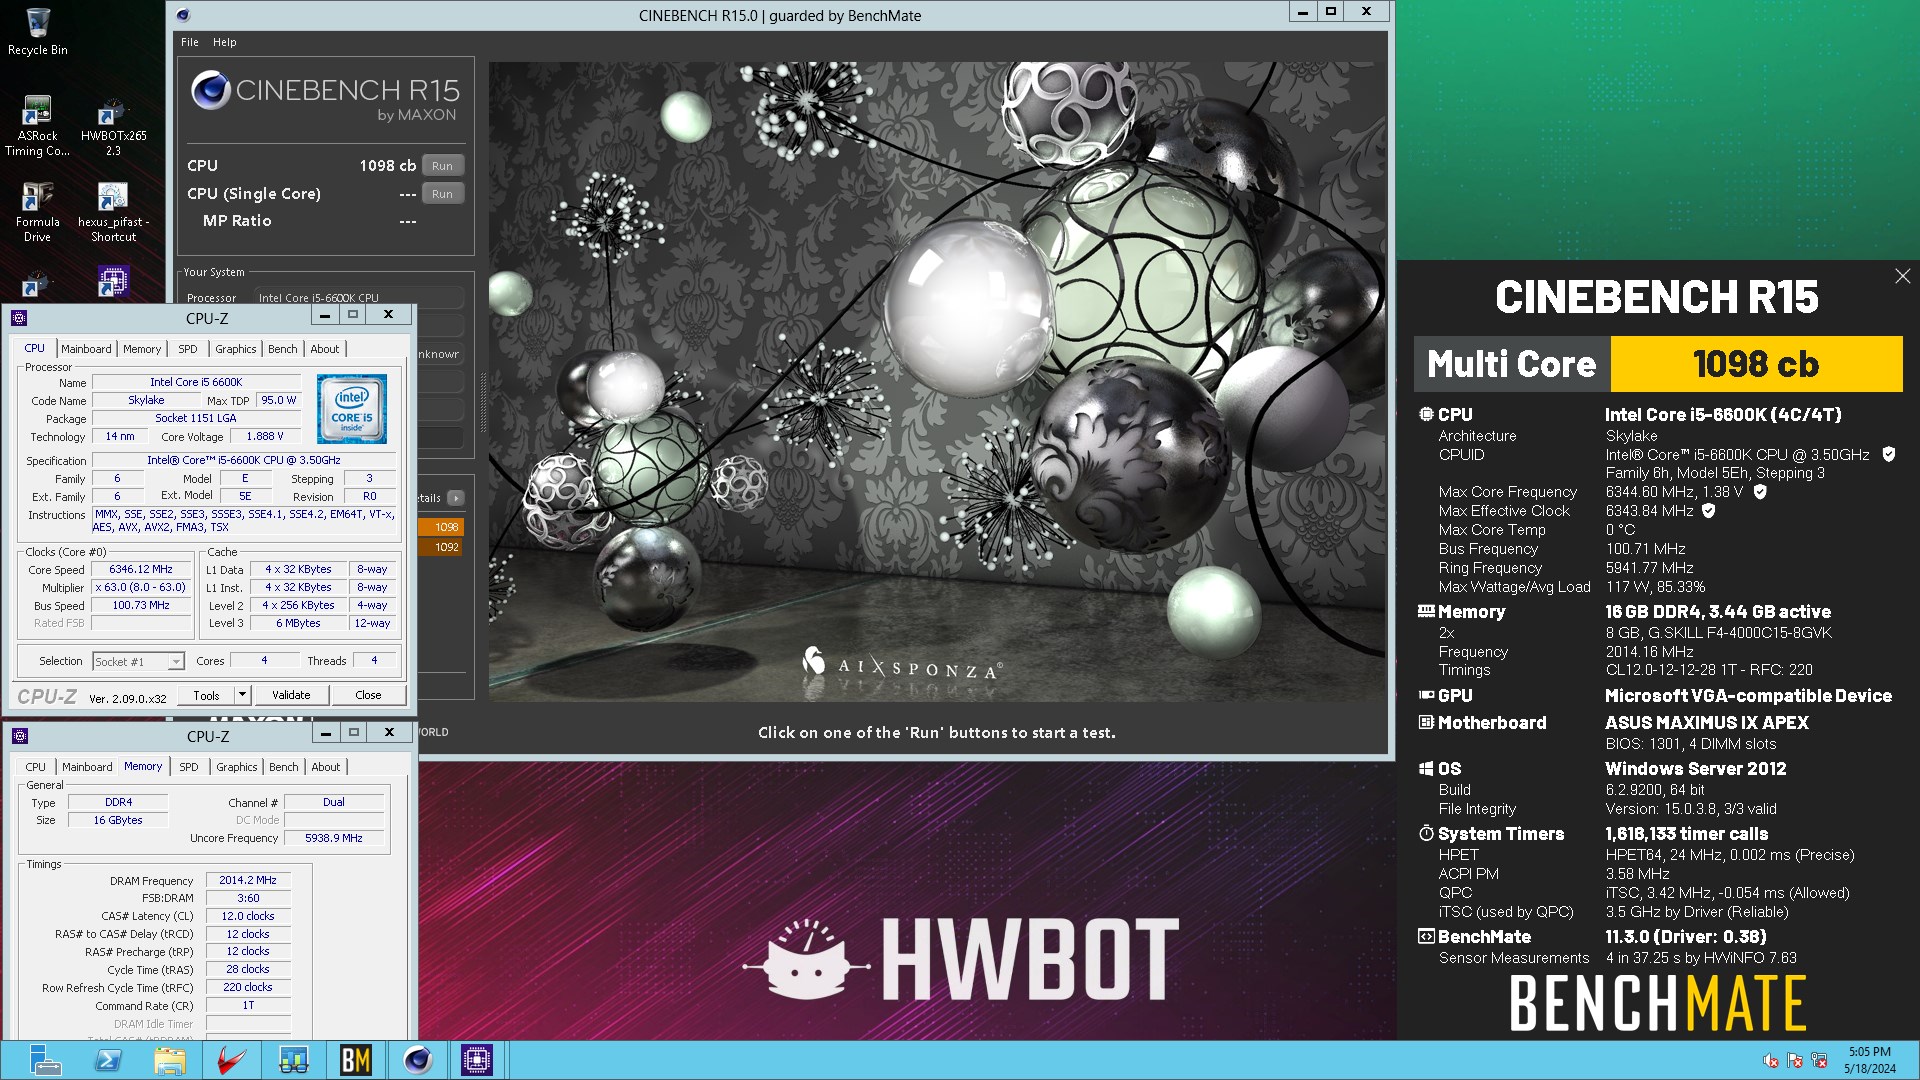The height and width of the screenshot is (1080, 1920).
Task: Click the Max Effective Clock verified shield
Action: [x=1709, y=511]
